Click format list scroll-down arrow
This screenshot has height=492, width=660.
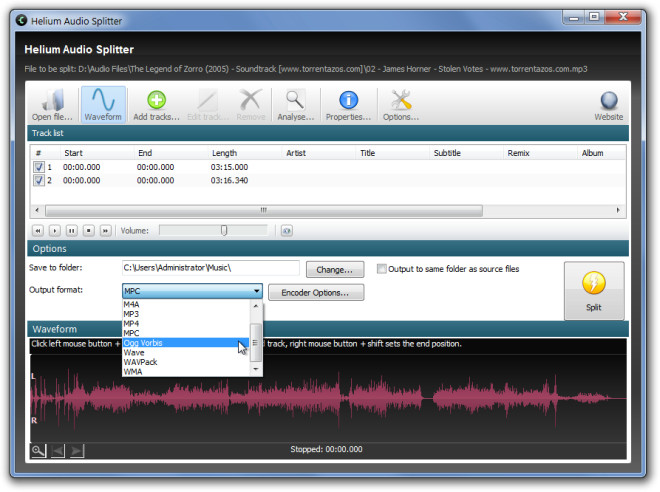256,369
